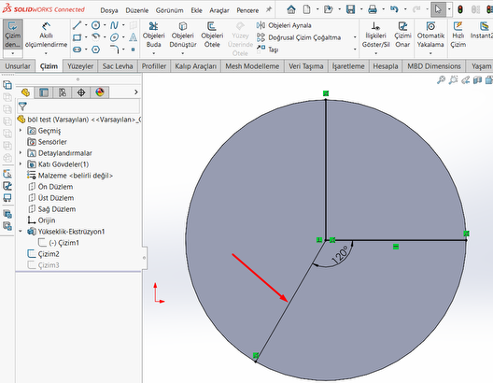Click the Select cursor tool

tap(438, 9)
